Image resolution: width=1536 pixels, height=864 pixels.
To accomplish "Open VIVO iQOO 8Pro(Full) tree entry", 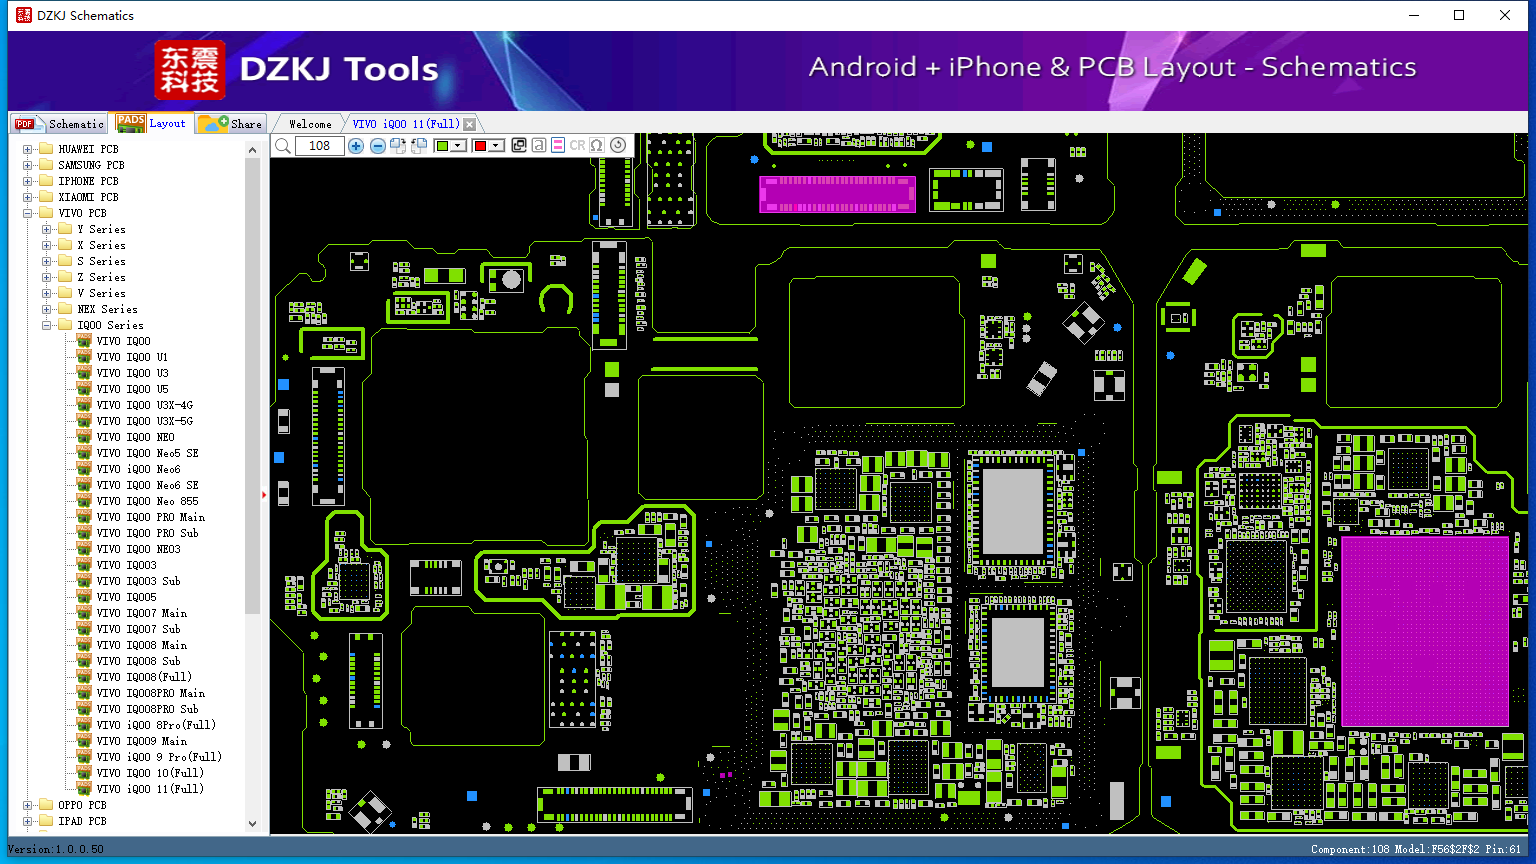I will (156, 725).
